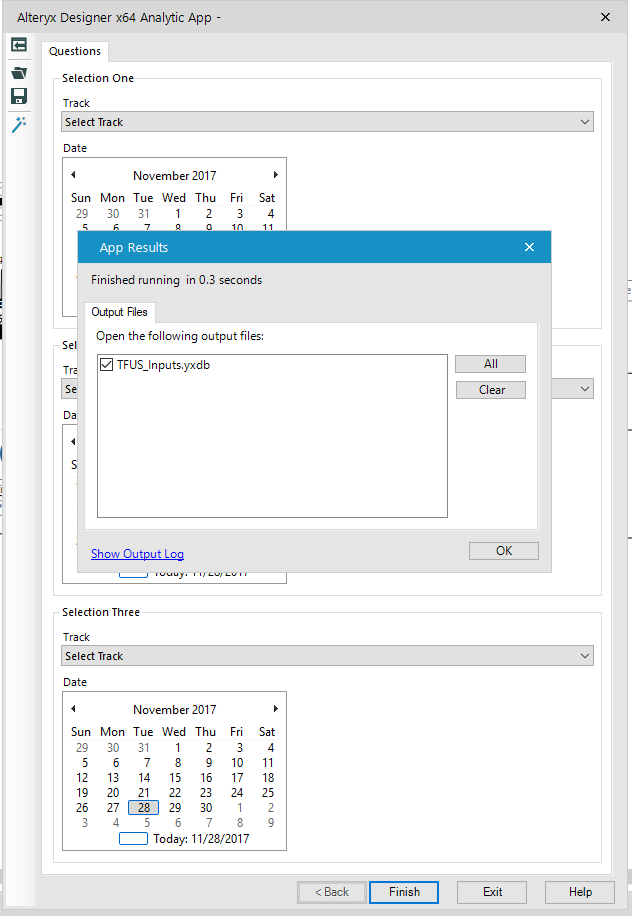
Task: Select day 4 in Selection One calendar
Action: (x=270, y=214)
